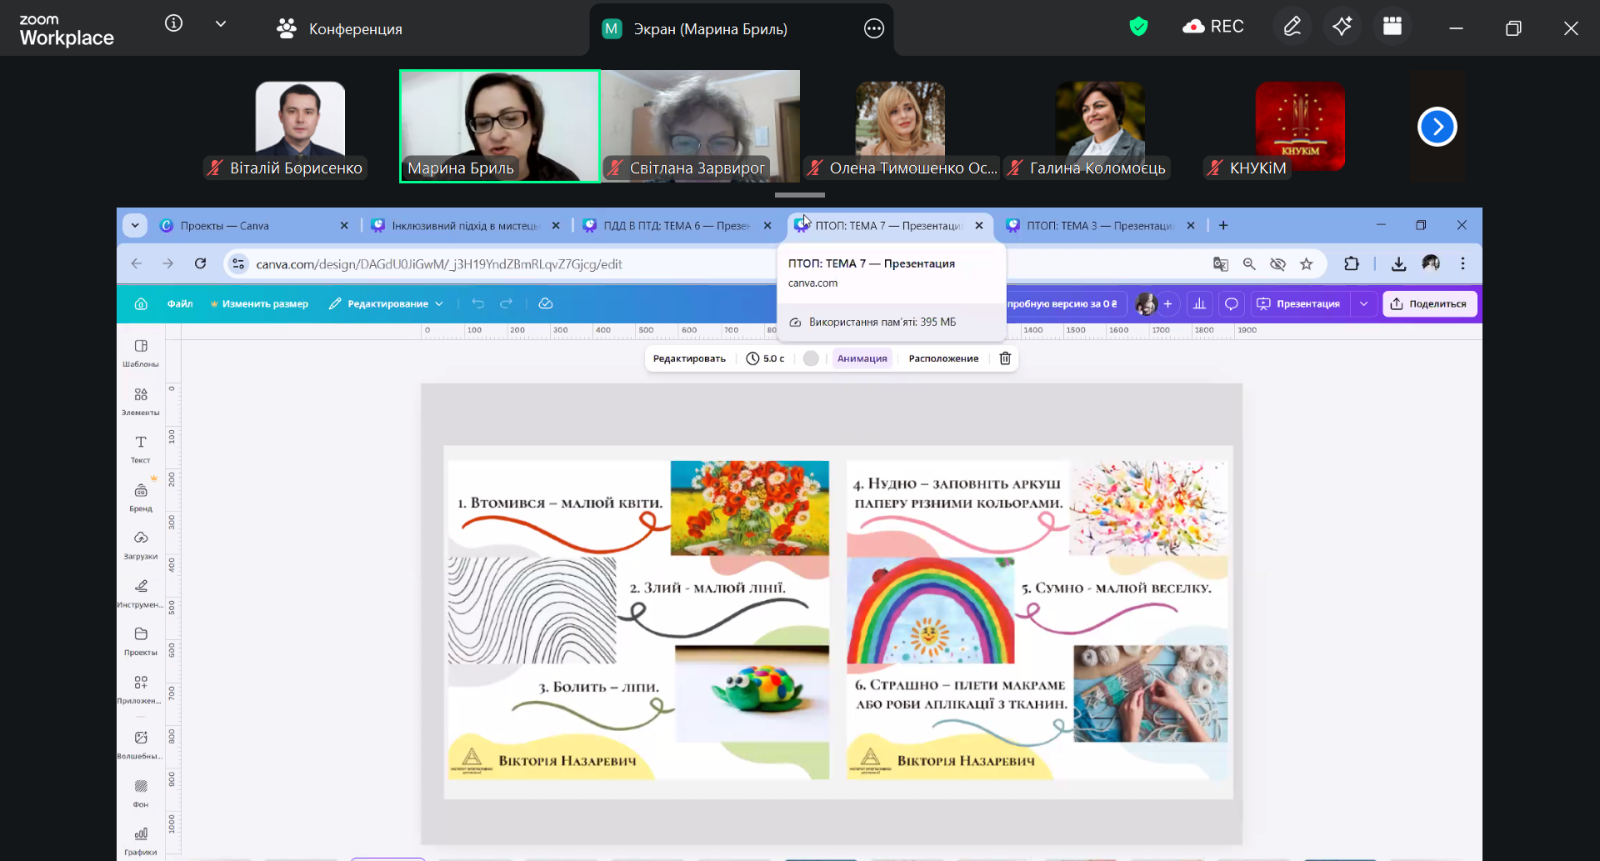Toggle the REC recording indicator
Image resolution: width=1600 pixels, height=861 pixels.
coord(1213,27)
